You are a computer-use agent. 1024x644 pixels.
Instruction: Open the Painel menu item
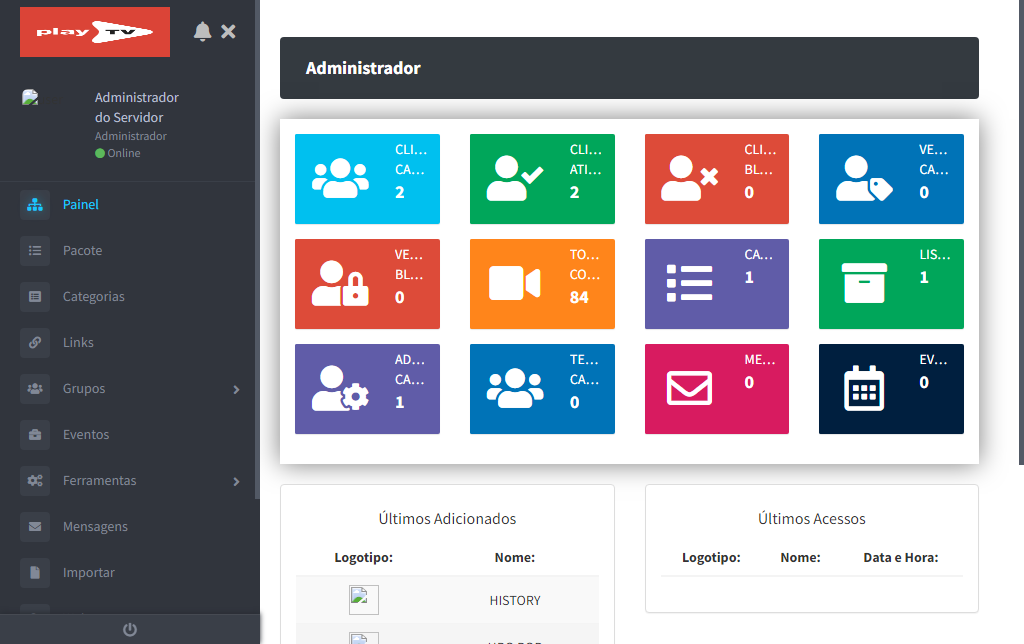pos(80,204)
